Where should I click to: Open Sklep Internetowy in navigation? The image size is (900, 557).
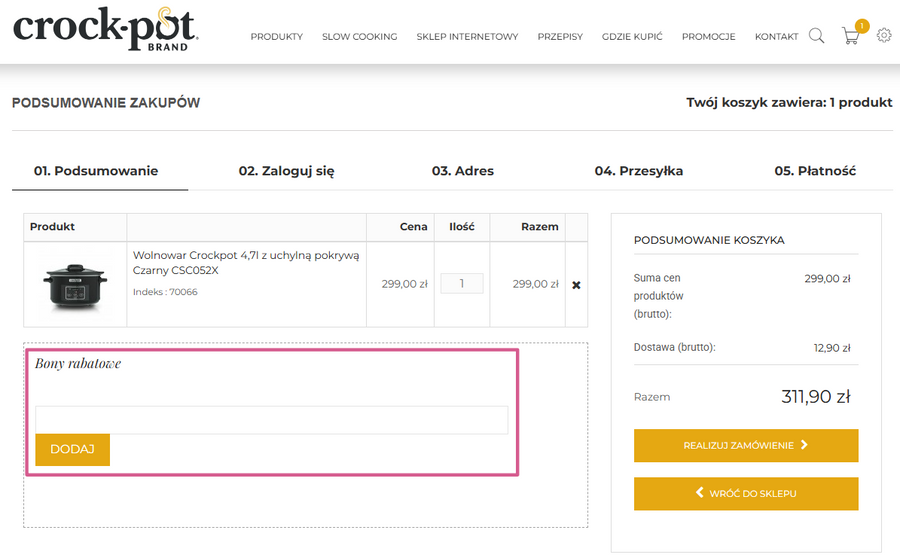467,37
